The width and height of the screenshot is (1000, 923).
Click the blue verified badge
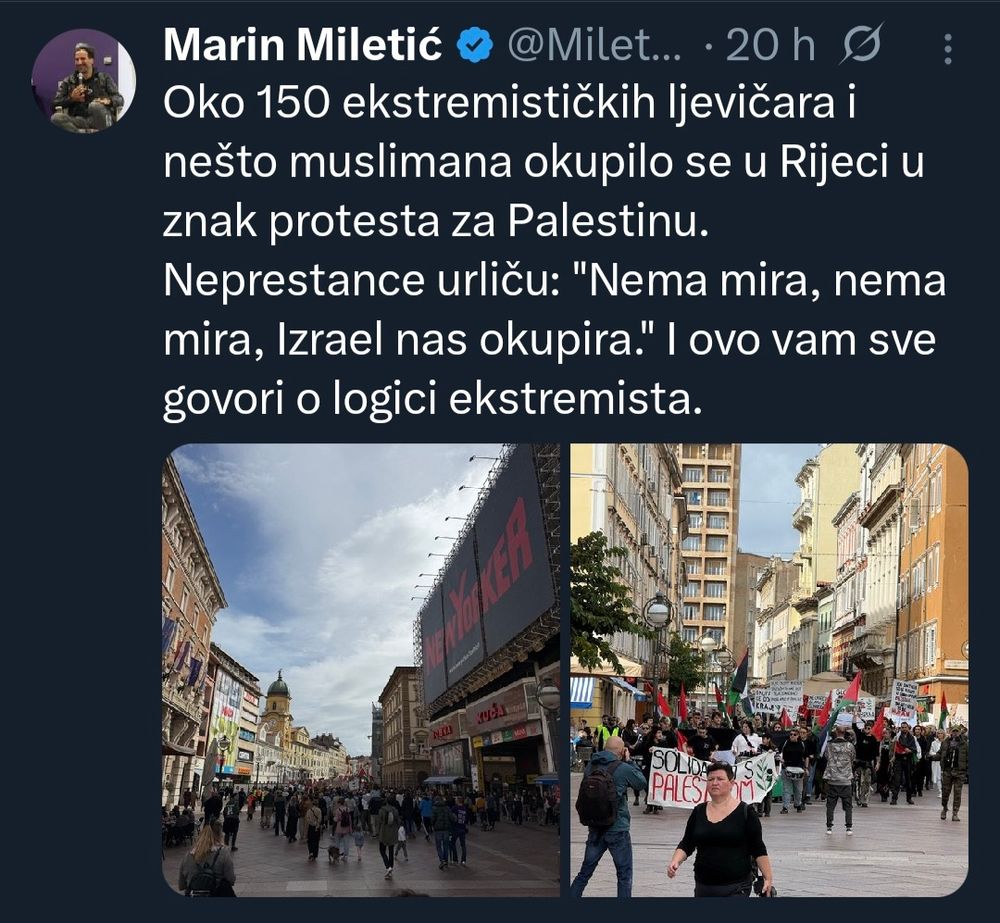click(x=475, y=45)
